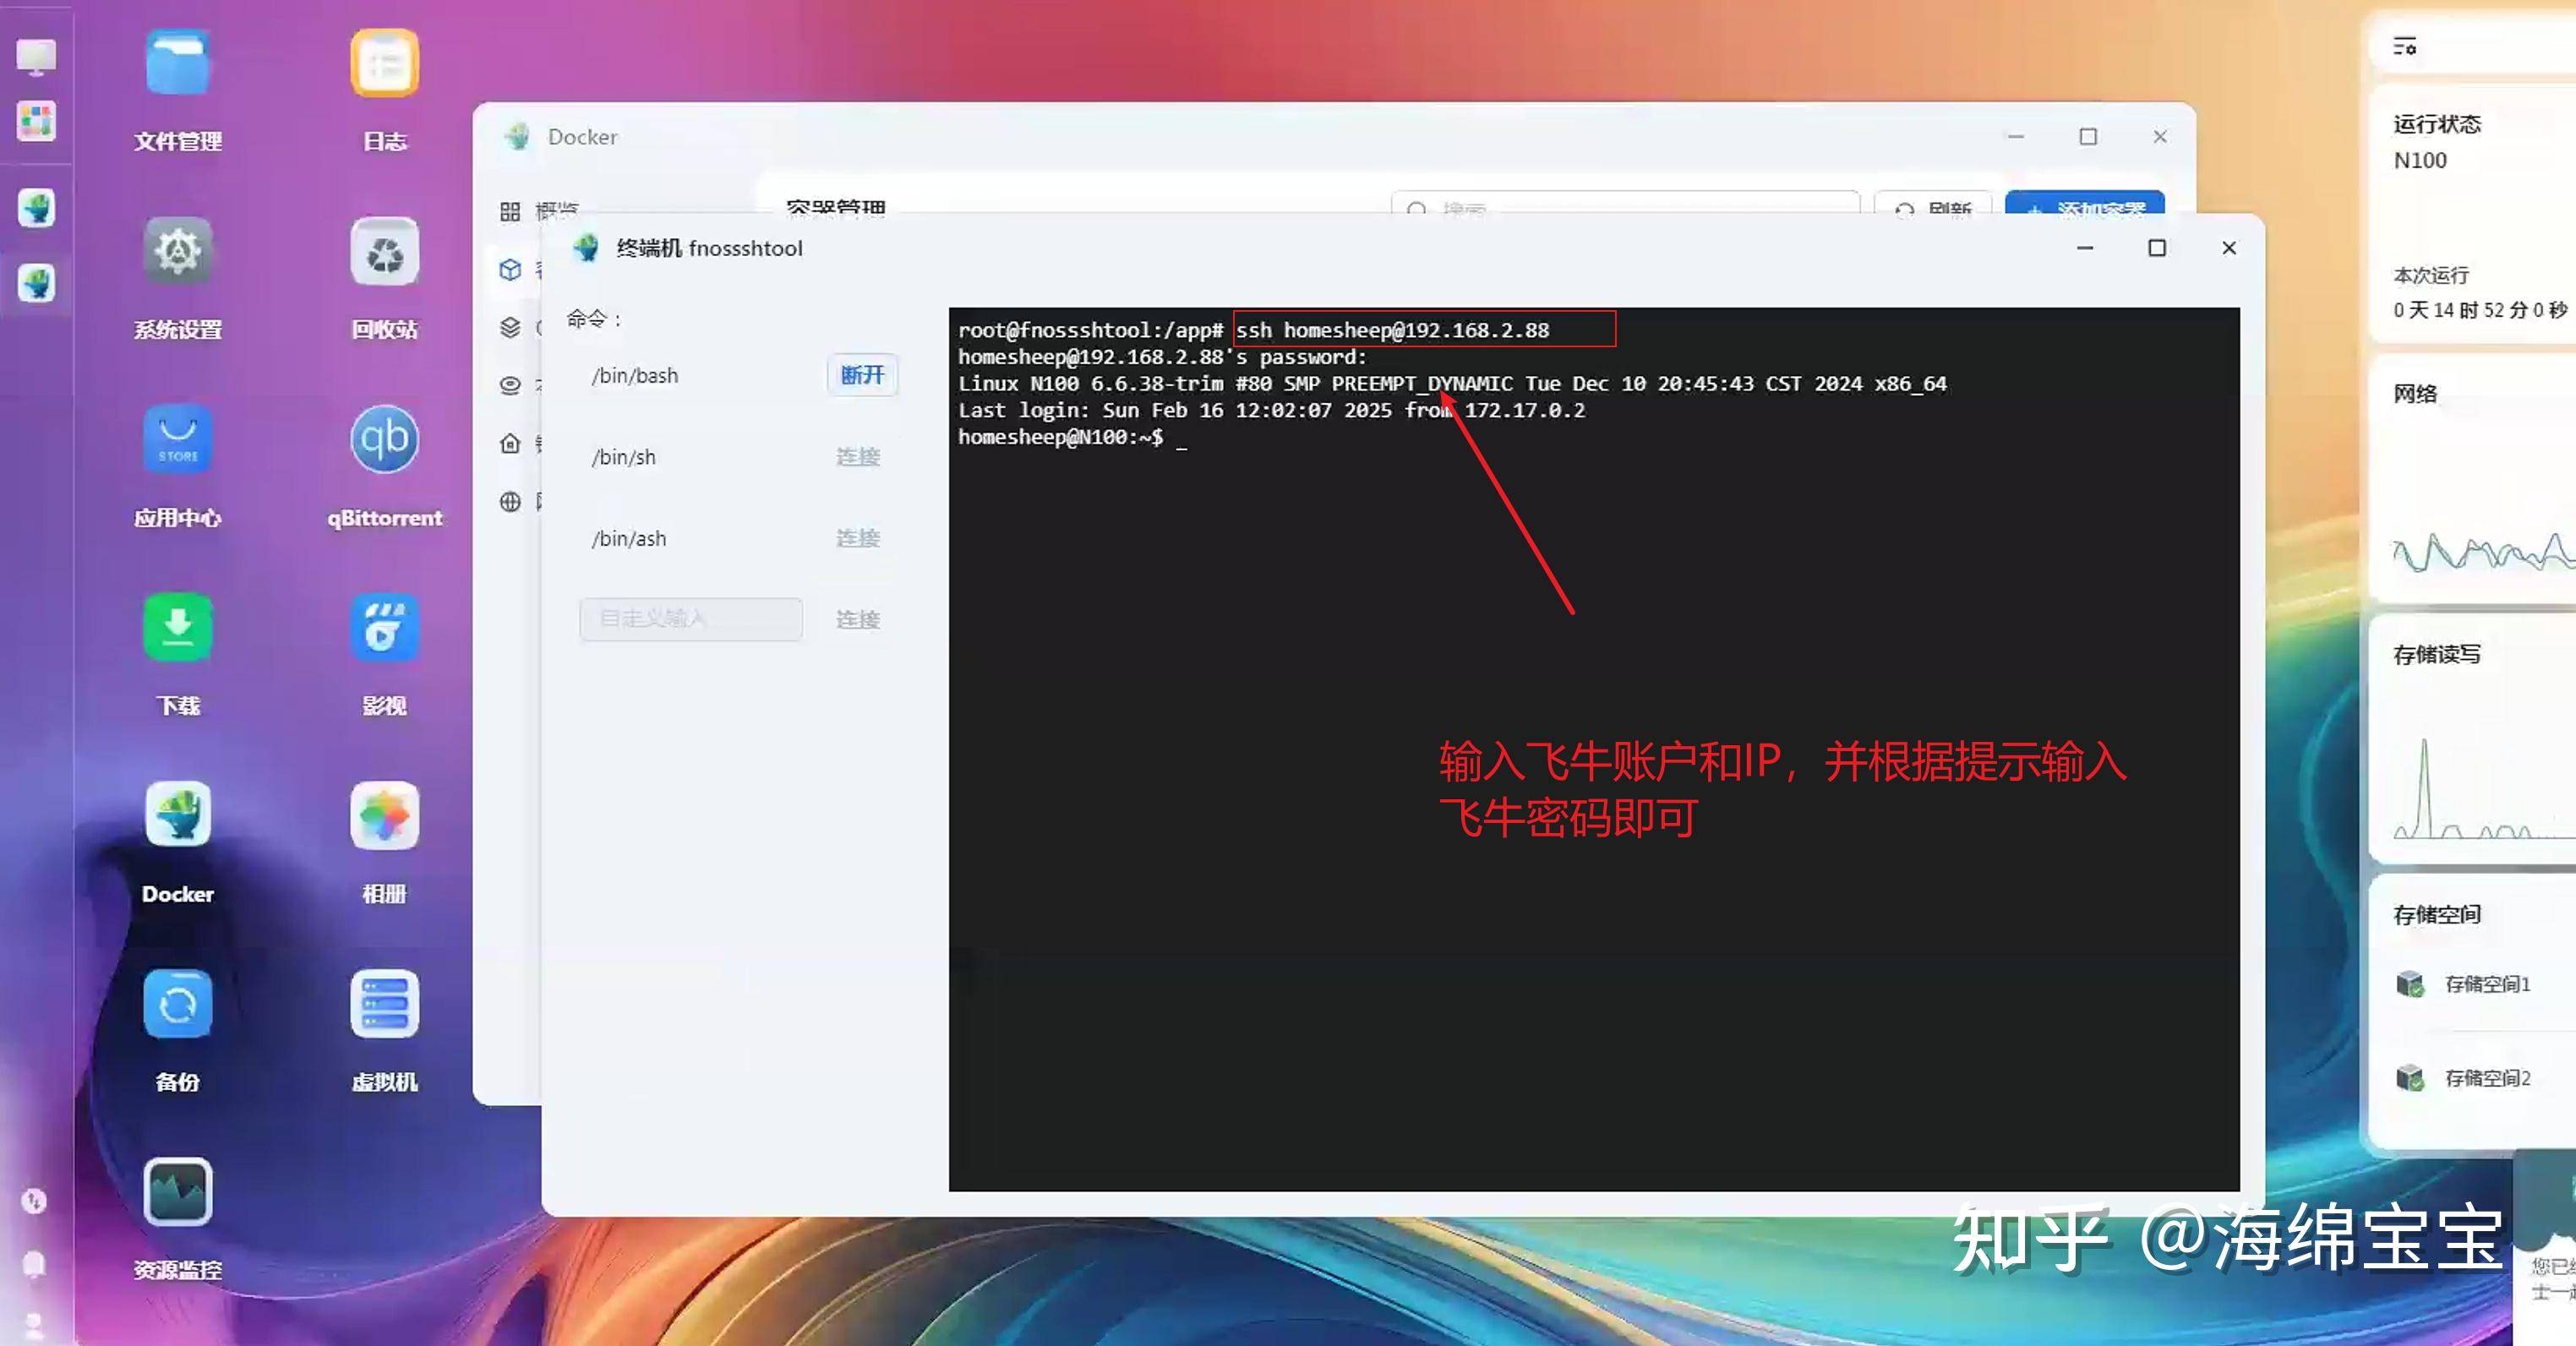Open the colorful launchpad grid icon in the dock

[36, 121]
